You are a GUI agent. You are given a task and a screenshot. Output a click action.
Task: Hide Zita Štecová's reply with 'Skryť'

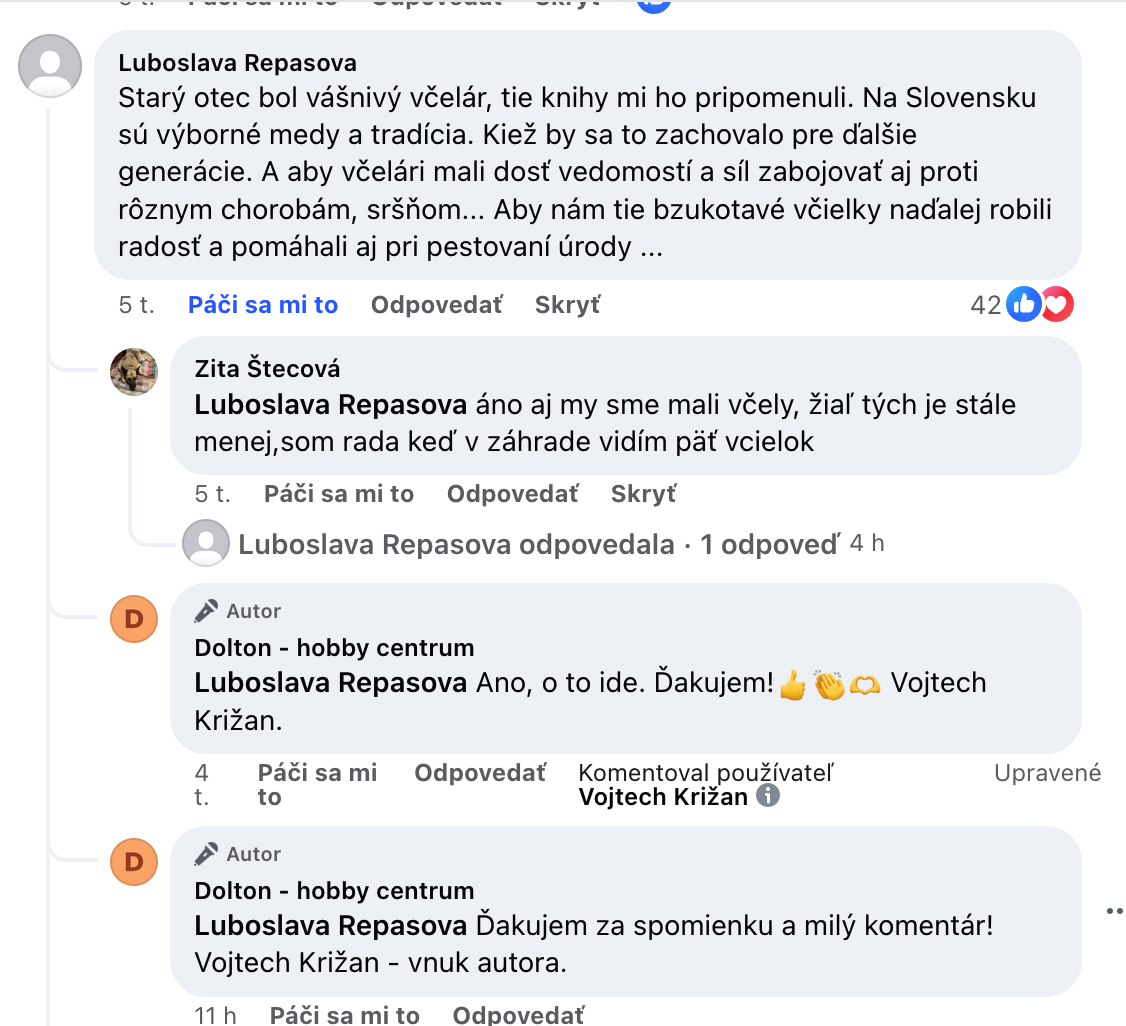(x=643, y=494)
